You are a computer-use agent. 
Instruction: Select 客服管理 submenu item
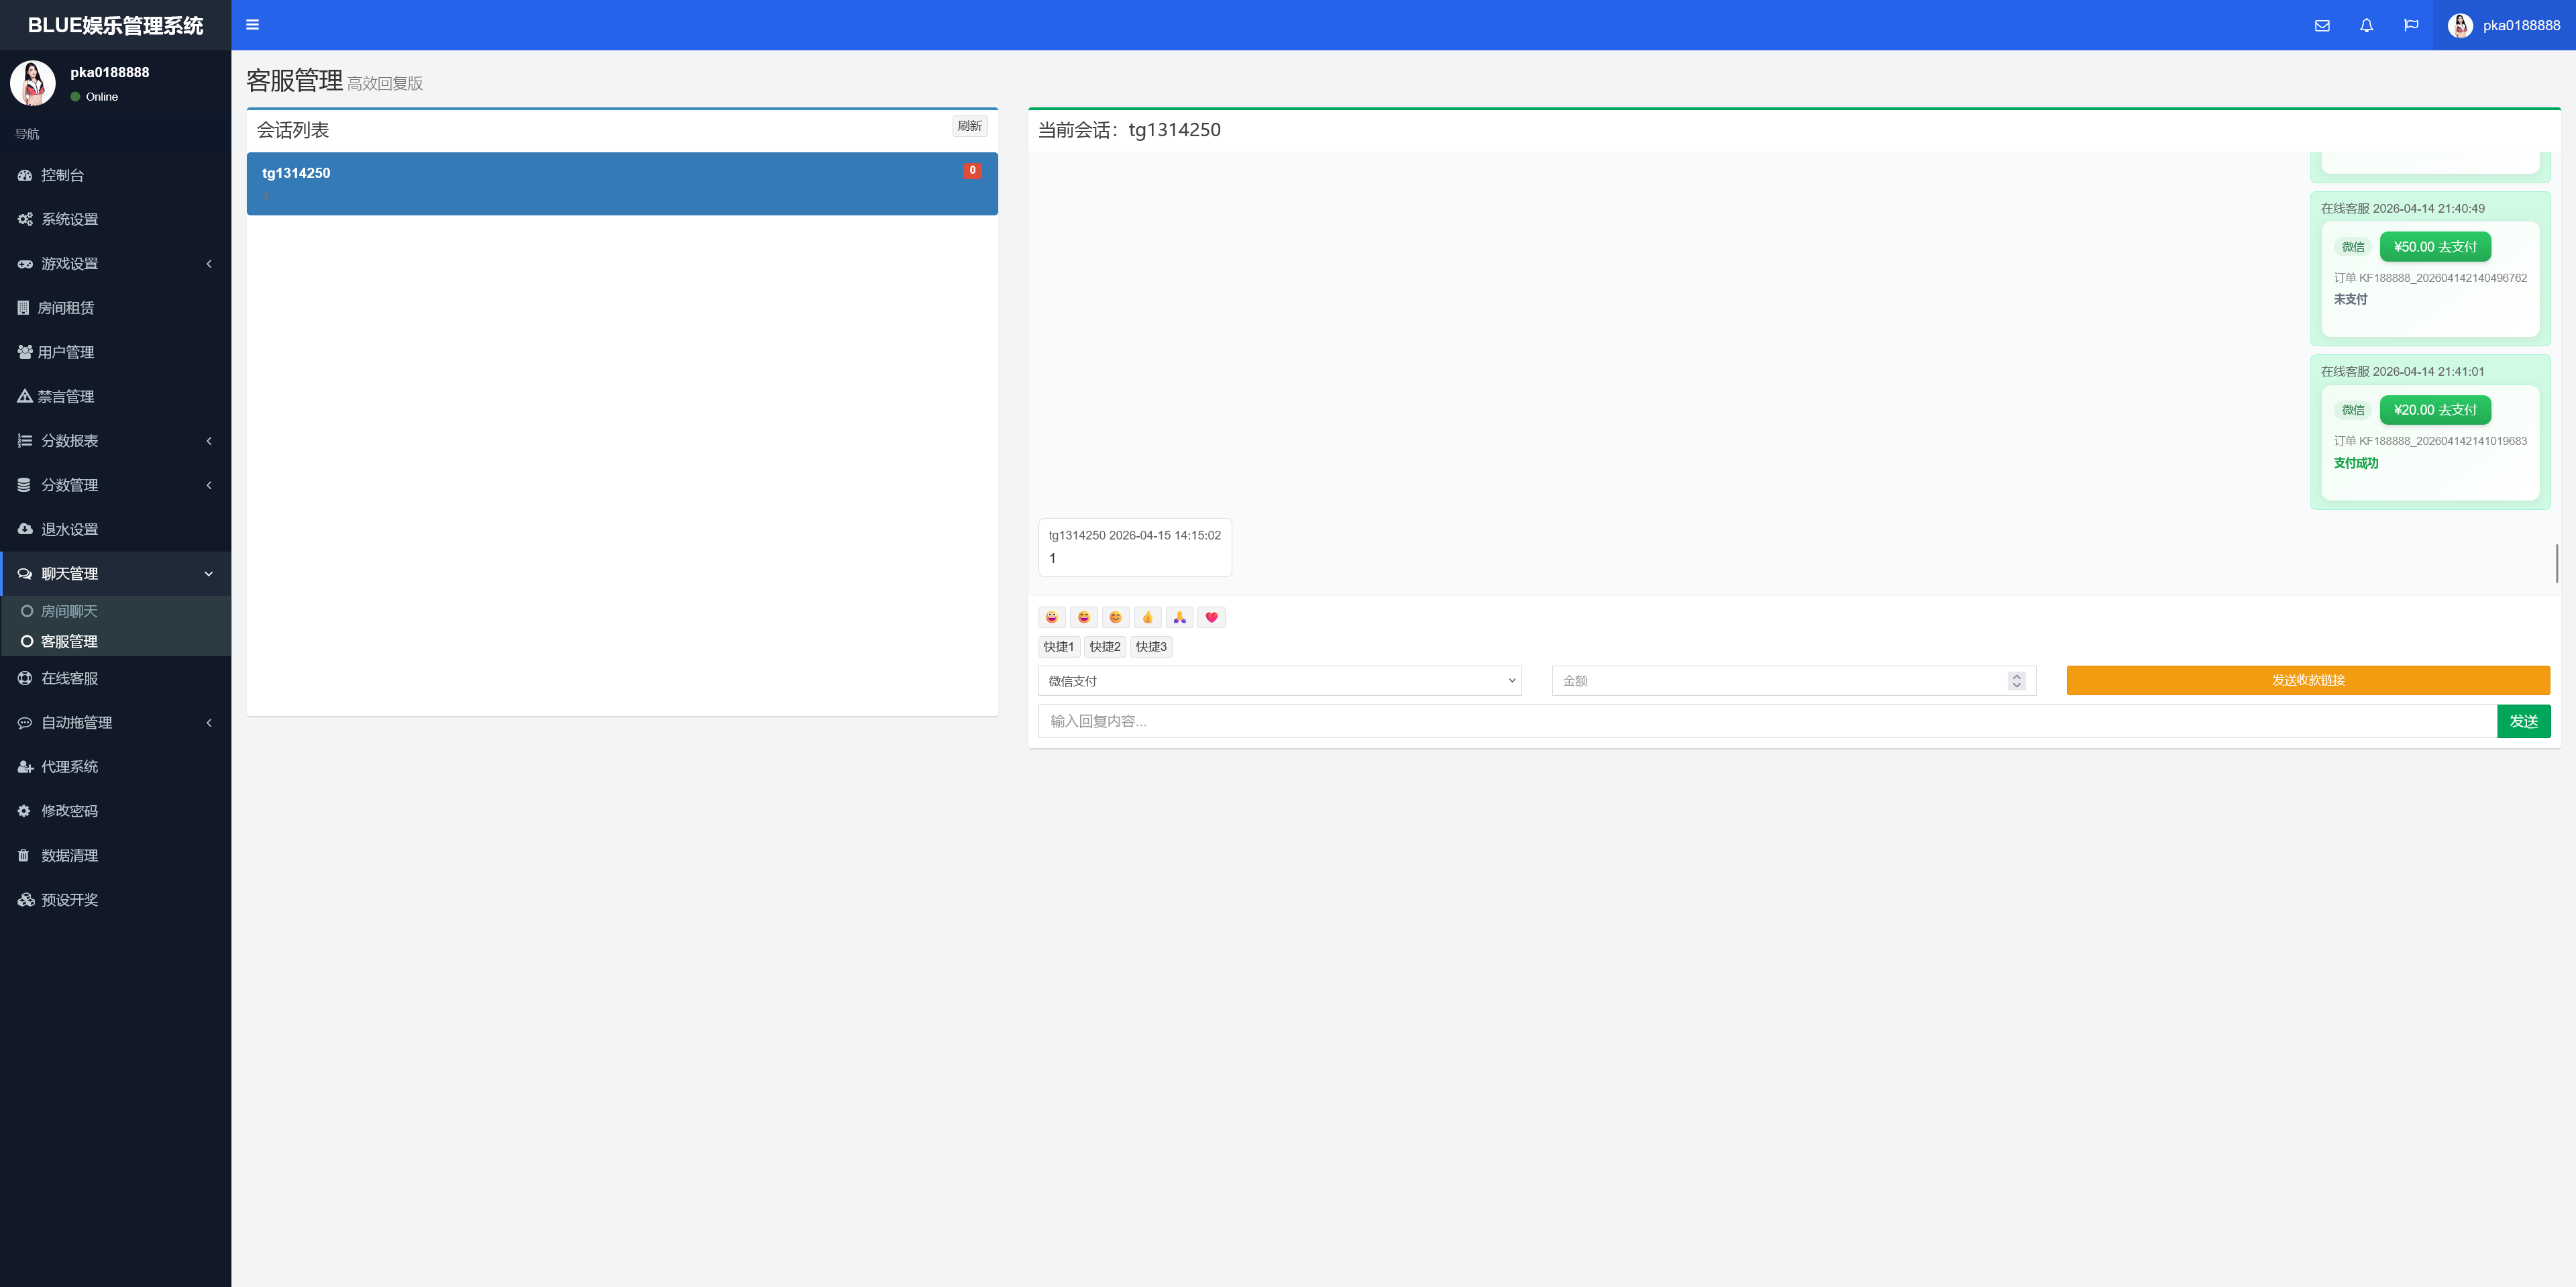click(x=115, y=641)
